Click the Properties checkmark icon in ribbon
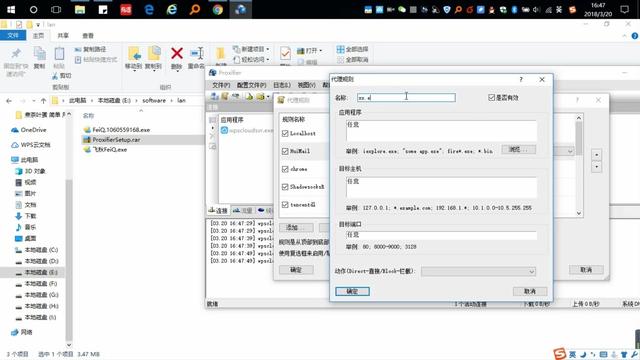Screen dimensions: 640x360 [x=285, y=53]
